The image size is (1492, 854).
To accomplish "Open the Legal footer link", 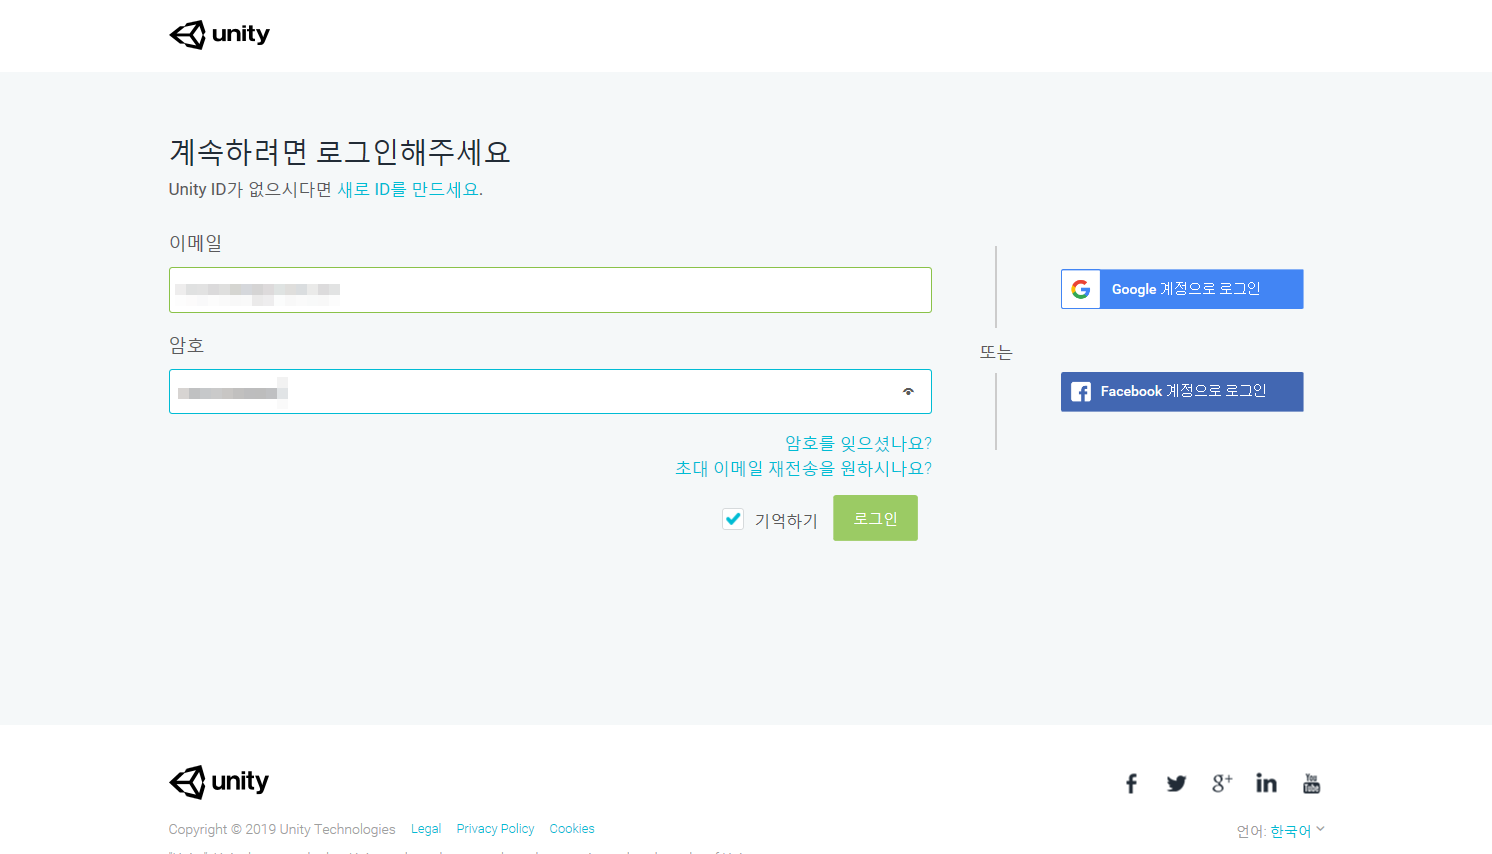I will coord(426,829).
